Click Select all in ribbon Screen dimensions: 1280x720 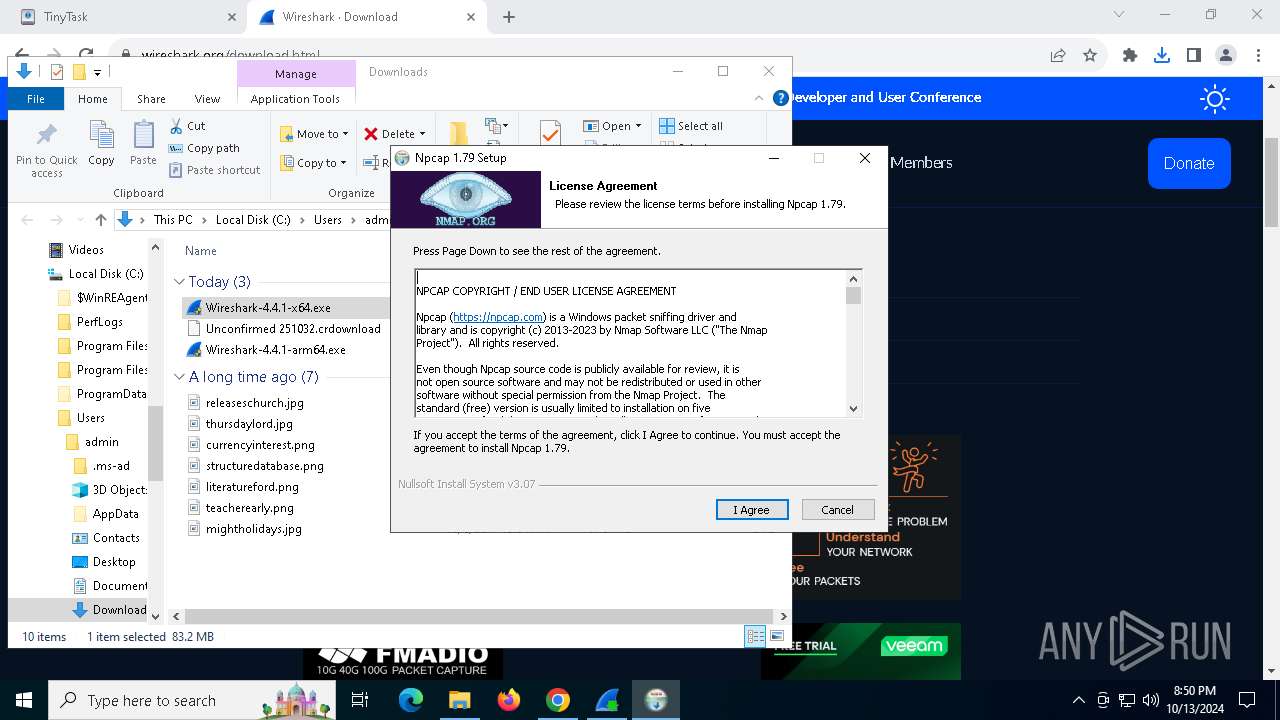(690, 126)
